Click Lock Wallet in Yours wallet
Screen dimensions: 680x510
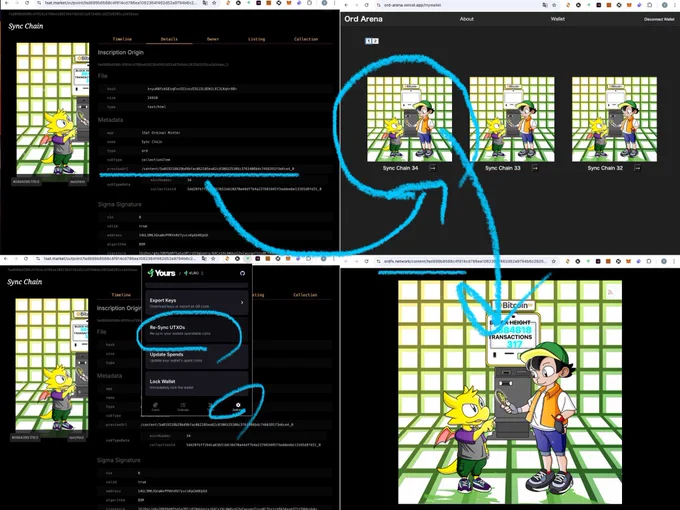tap(197, 384)
